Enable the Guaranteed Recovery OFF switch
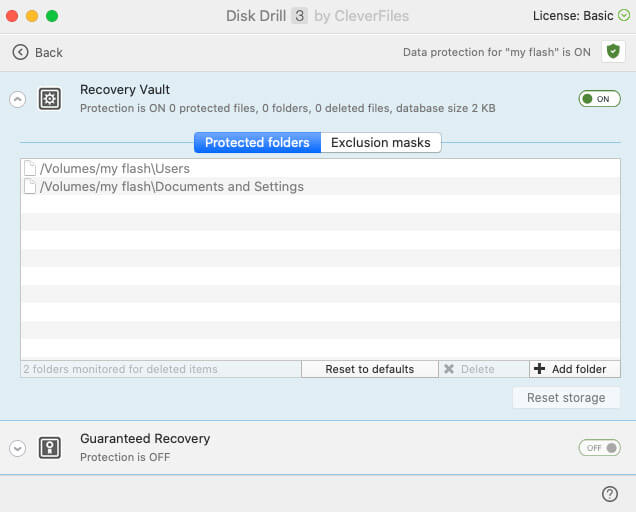Screen dimensions: 636x512 tap(599, 448)
